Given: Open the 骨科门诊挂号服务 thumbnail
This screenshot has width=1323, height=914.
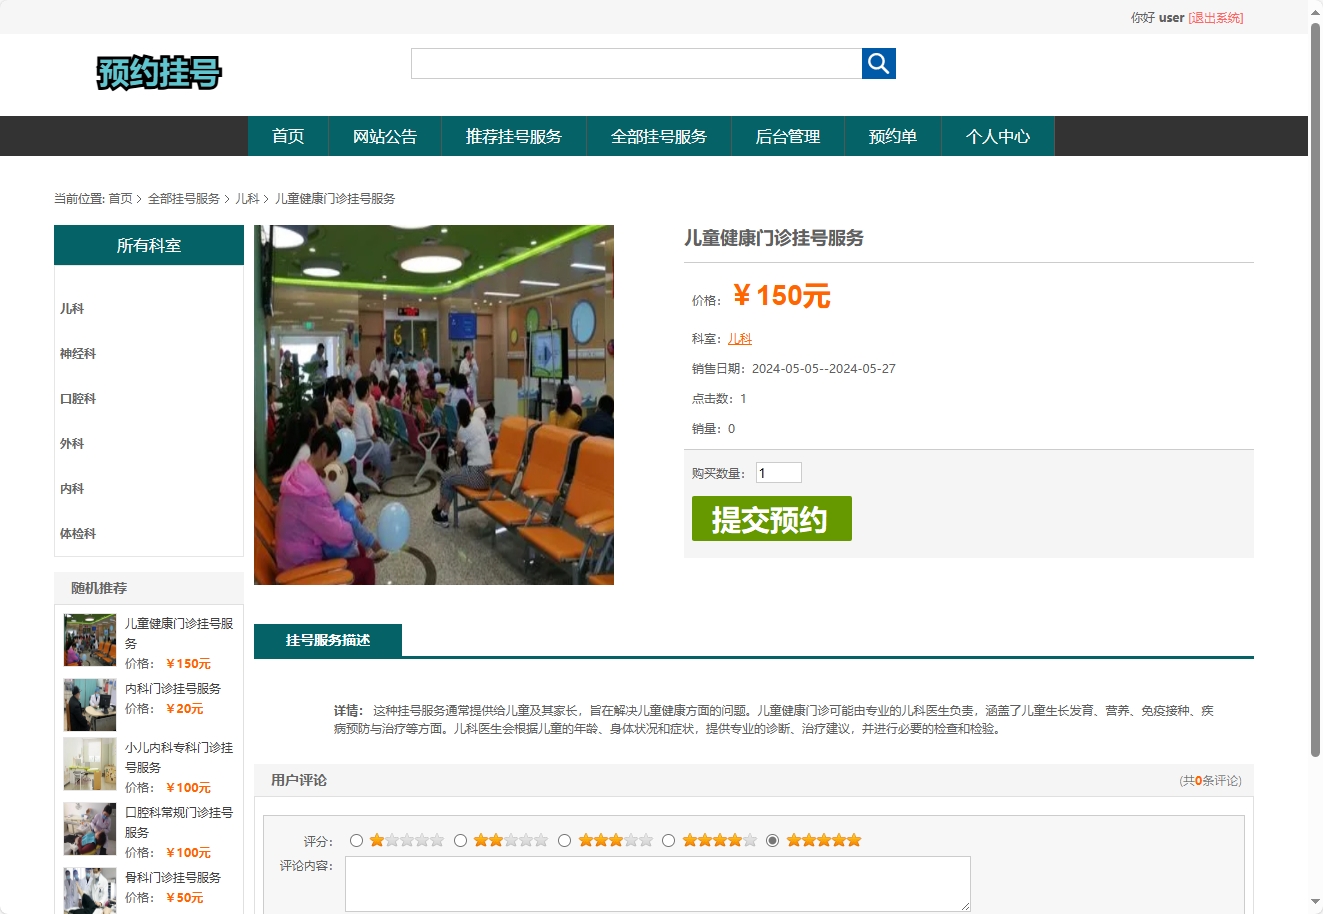Looking at the screenshot, I should (90, 891).
